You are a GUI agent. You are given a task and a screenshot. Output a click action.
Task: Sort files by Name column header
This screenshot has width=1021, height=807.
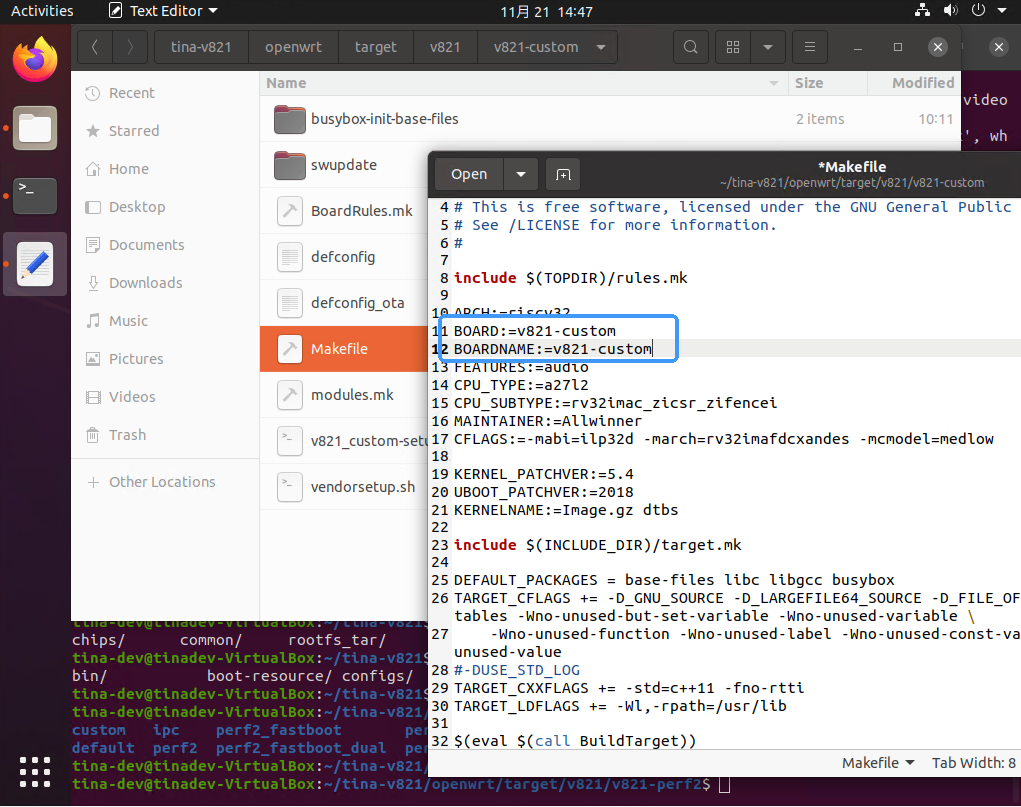point(286,83)
